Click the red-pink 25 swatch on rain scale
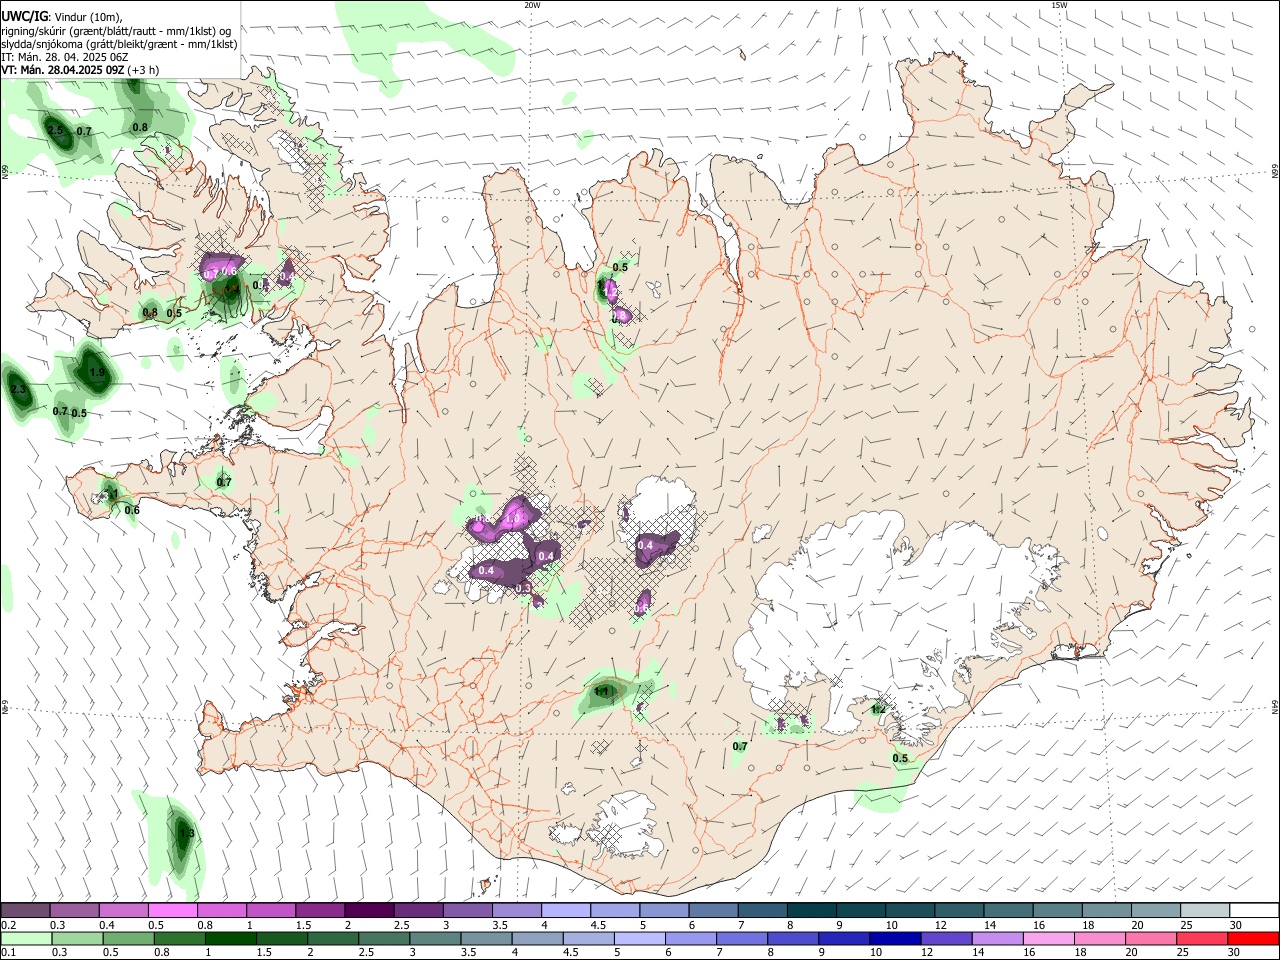This screenshot has width=1280, height=960. [x=1204, y=938]
